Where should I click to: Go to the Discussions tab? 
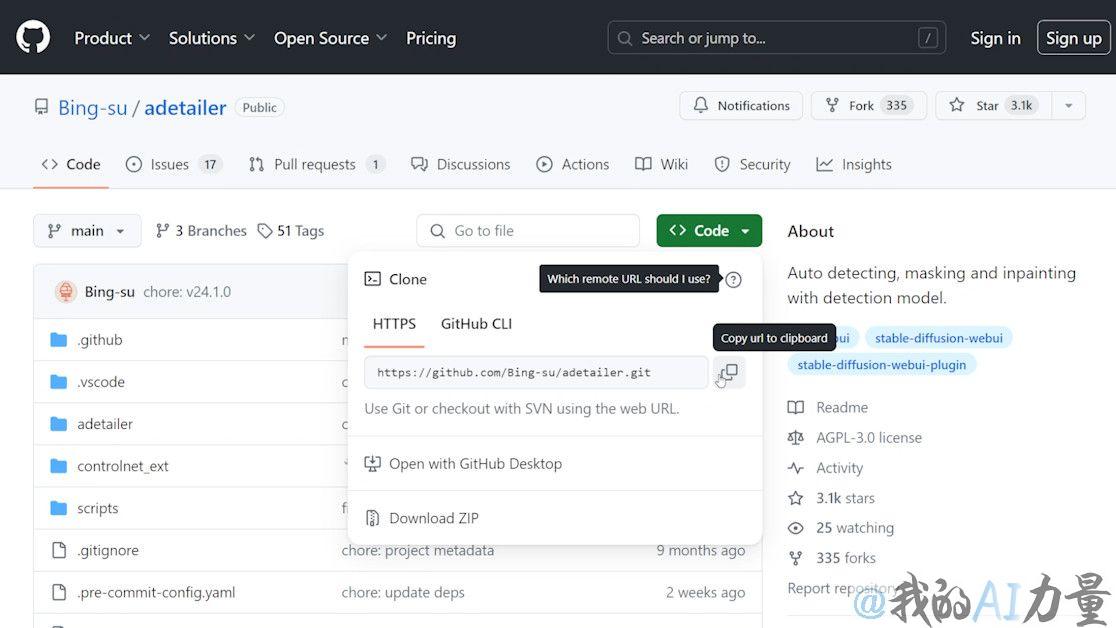(x=460, y=164)
